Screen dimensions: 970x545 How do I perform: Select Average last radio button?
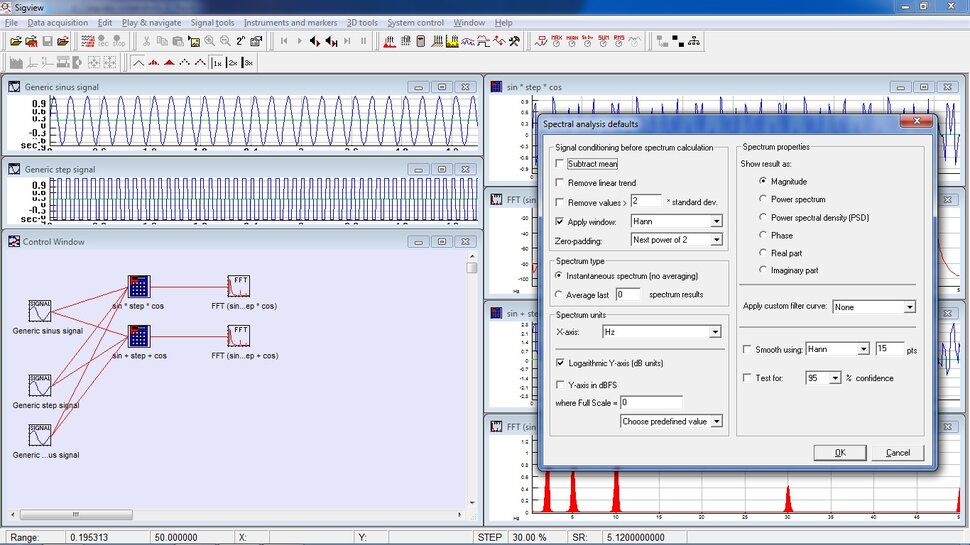coord(559,294)
